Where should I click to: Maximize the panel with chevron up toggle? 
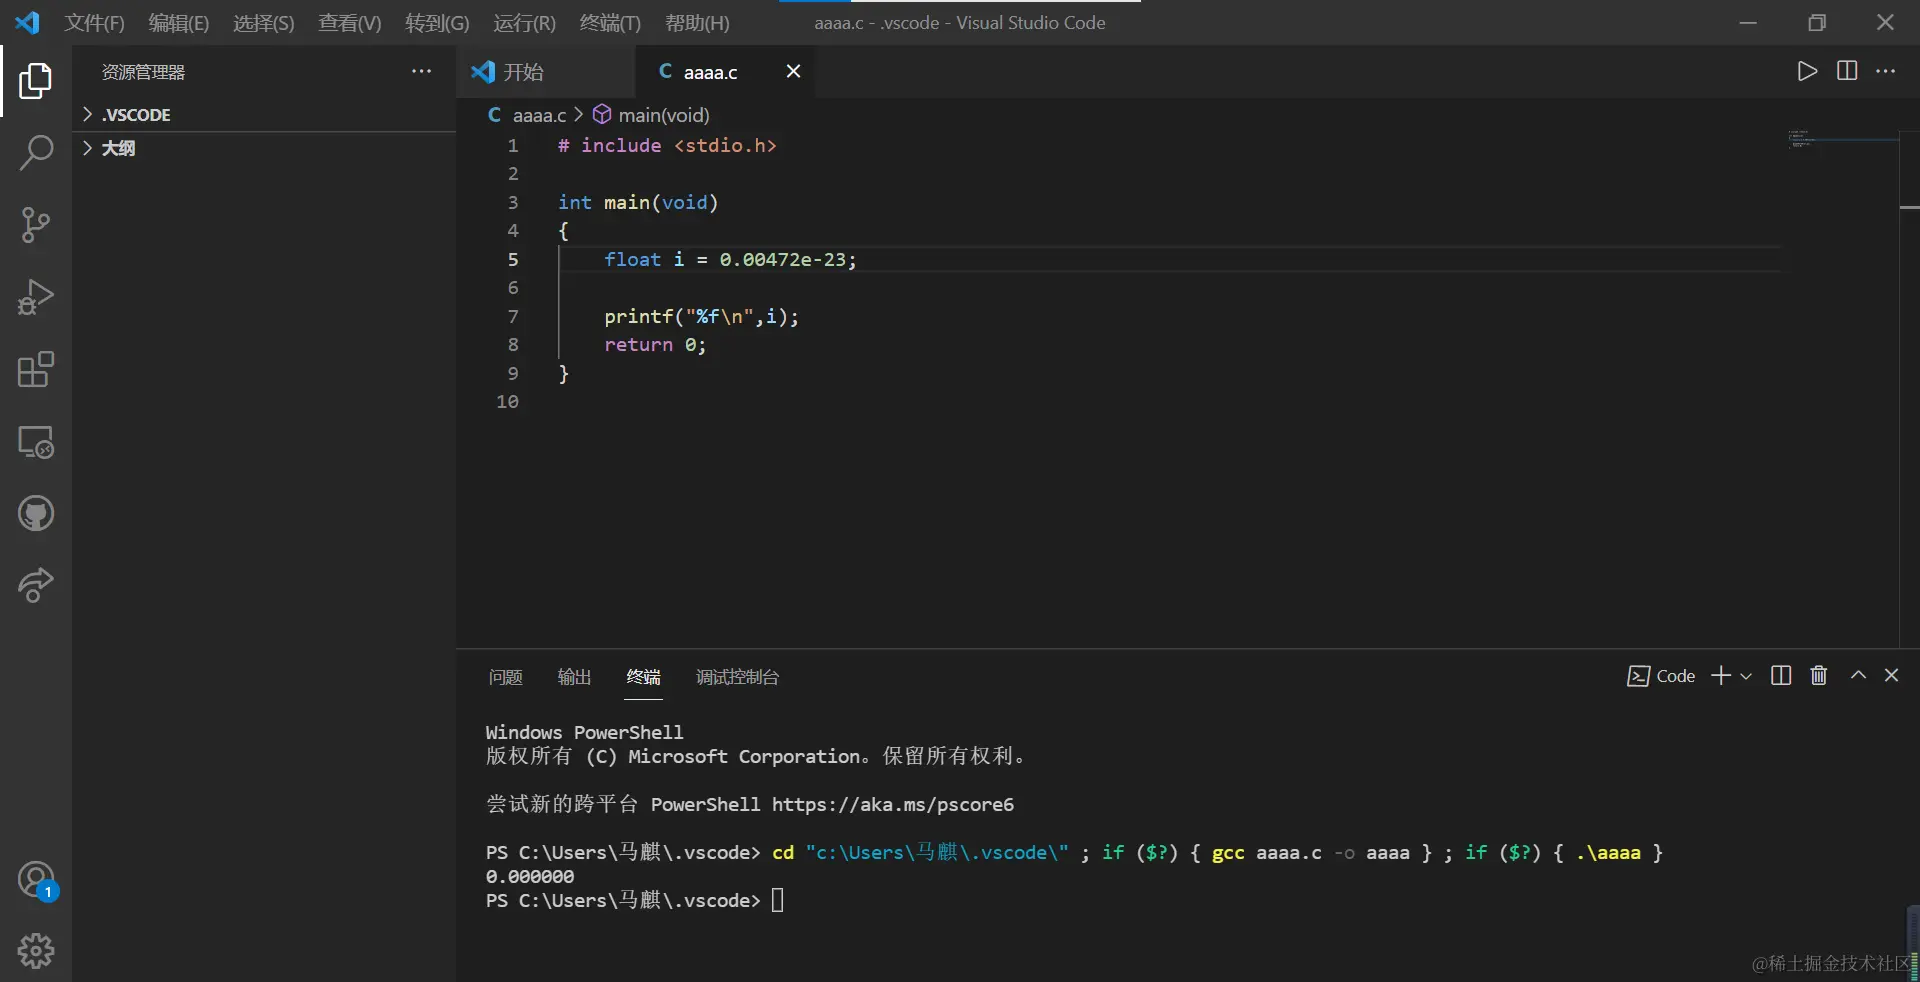[x=1858, y=675]
